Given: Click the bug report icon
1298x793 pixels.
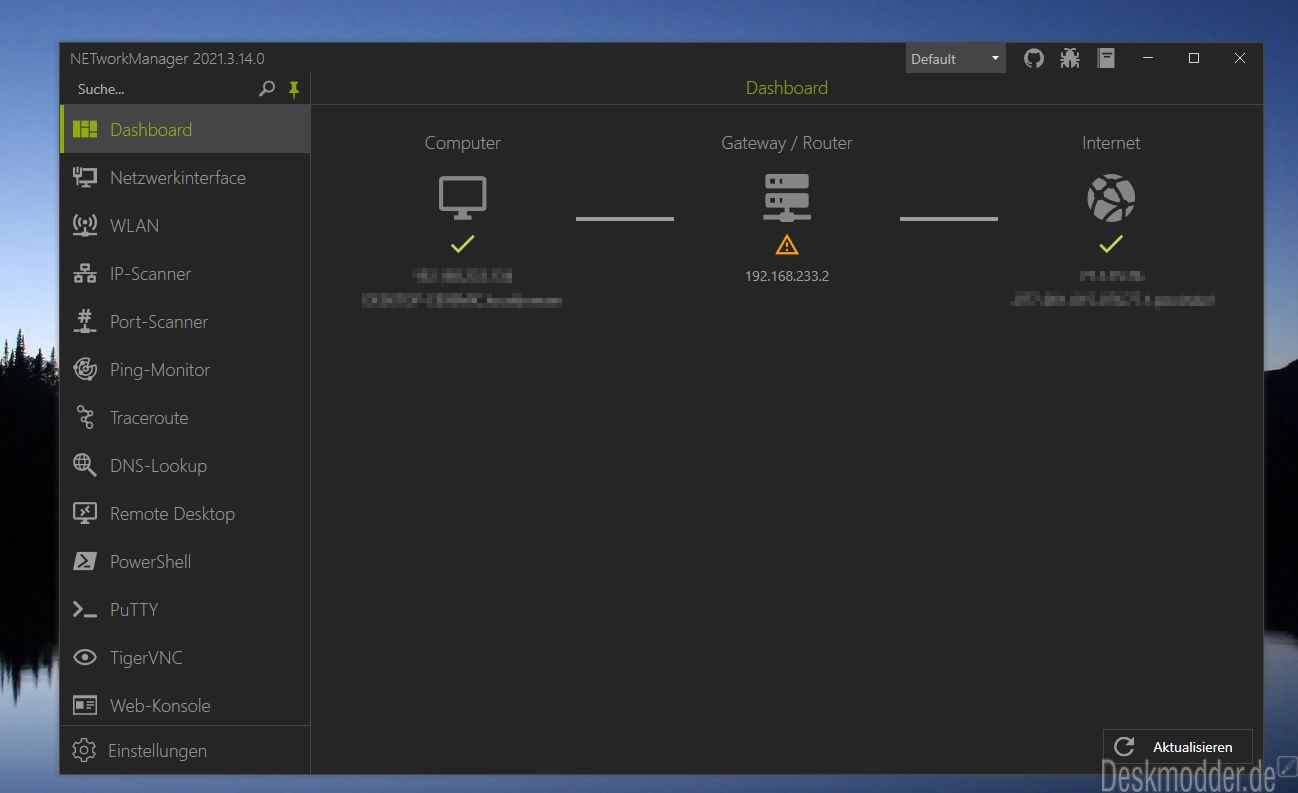Looking at the screenshot, I should [1070, 59].
